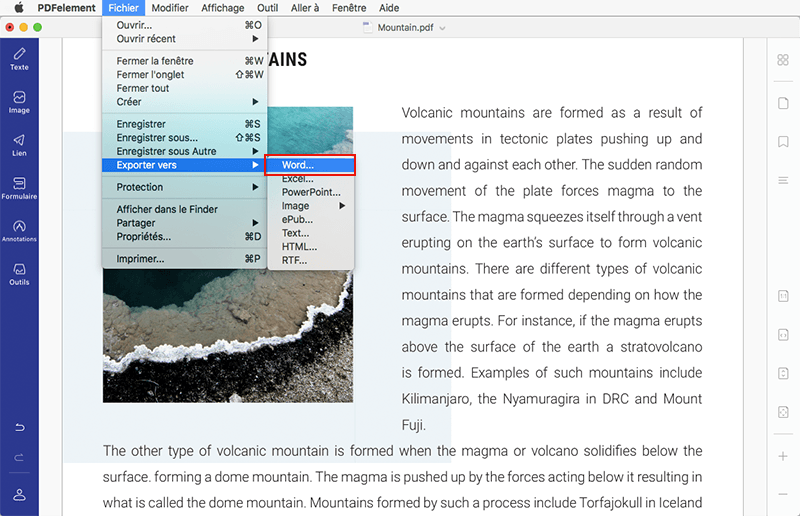
Task: Open the user account profile icon
Action: pos(19,495)
